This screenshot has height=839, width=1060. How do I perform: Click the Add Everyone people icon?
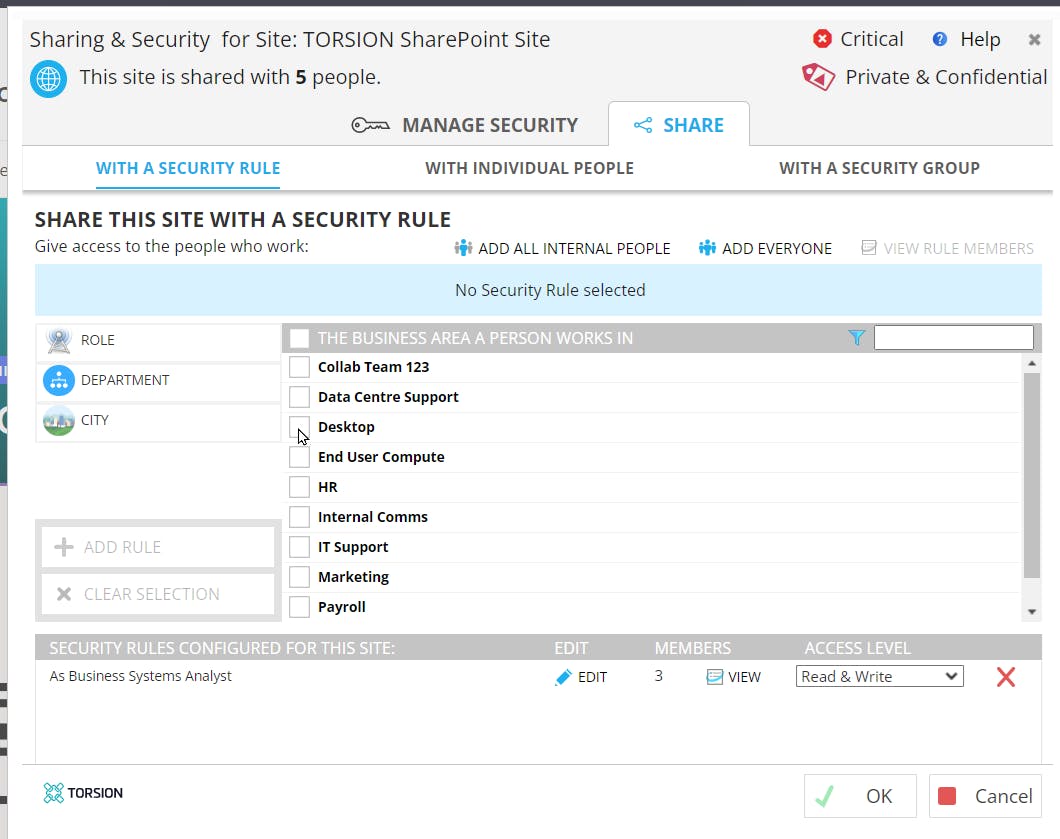click(x=707, y=248)
